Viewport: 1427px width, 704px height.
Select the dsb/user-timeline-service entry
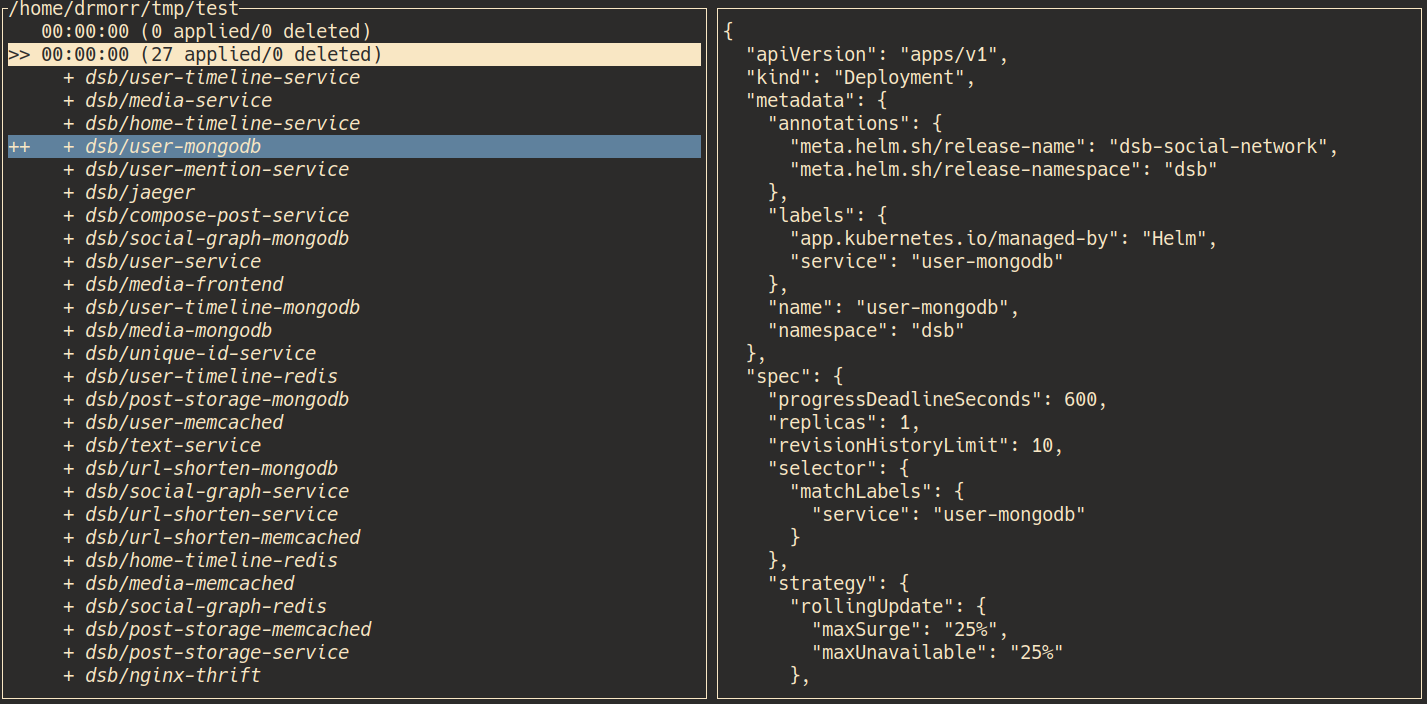click(222, 78)
